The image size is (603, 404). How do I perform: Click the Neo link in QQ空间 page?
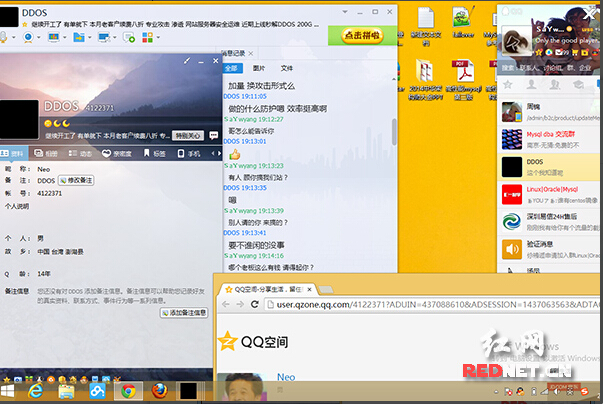(x=286, y=377)
